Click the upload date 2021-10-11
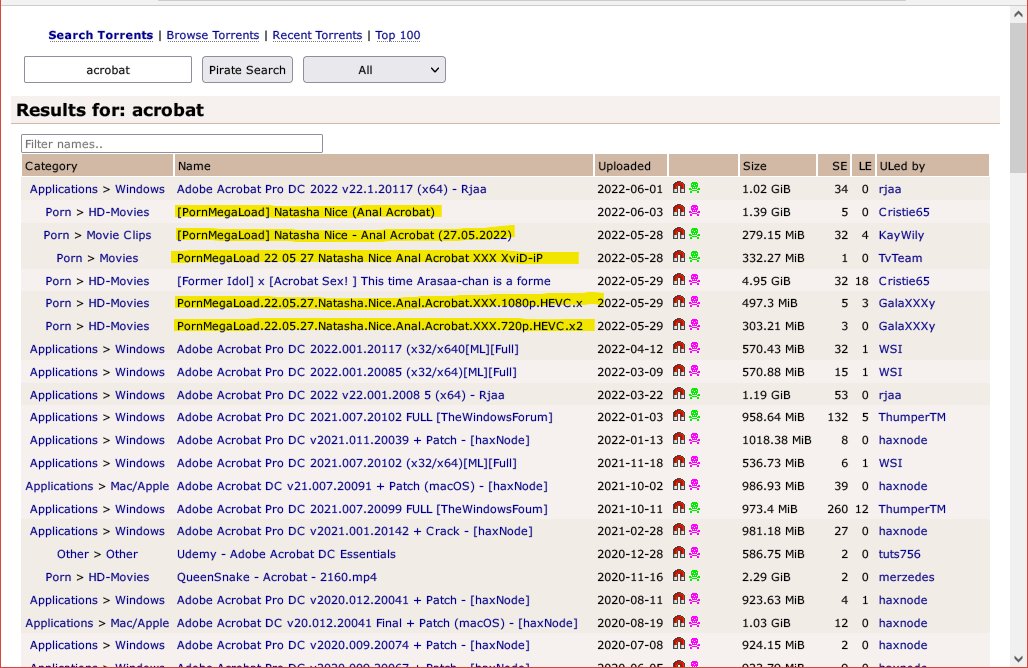Screen dimensions: 1028x668 click(x=630, y=509)
